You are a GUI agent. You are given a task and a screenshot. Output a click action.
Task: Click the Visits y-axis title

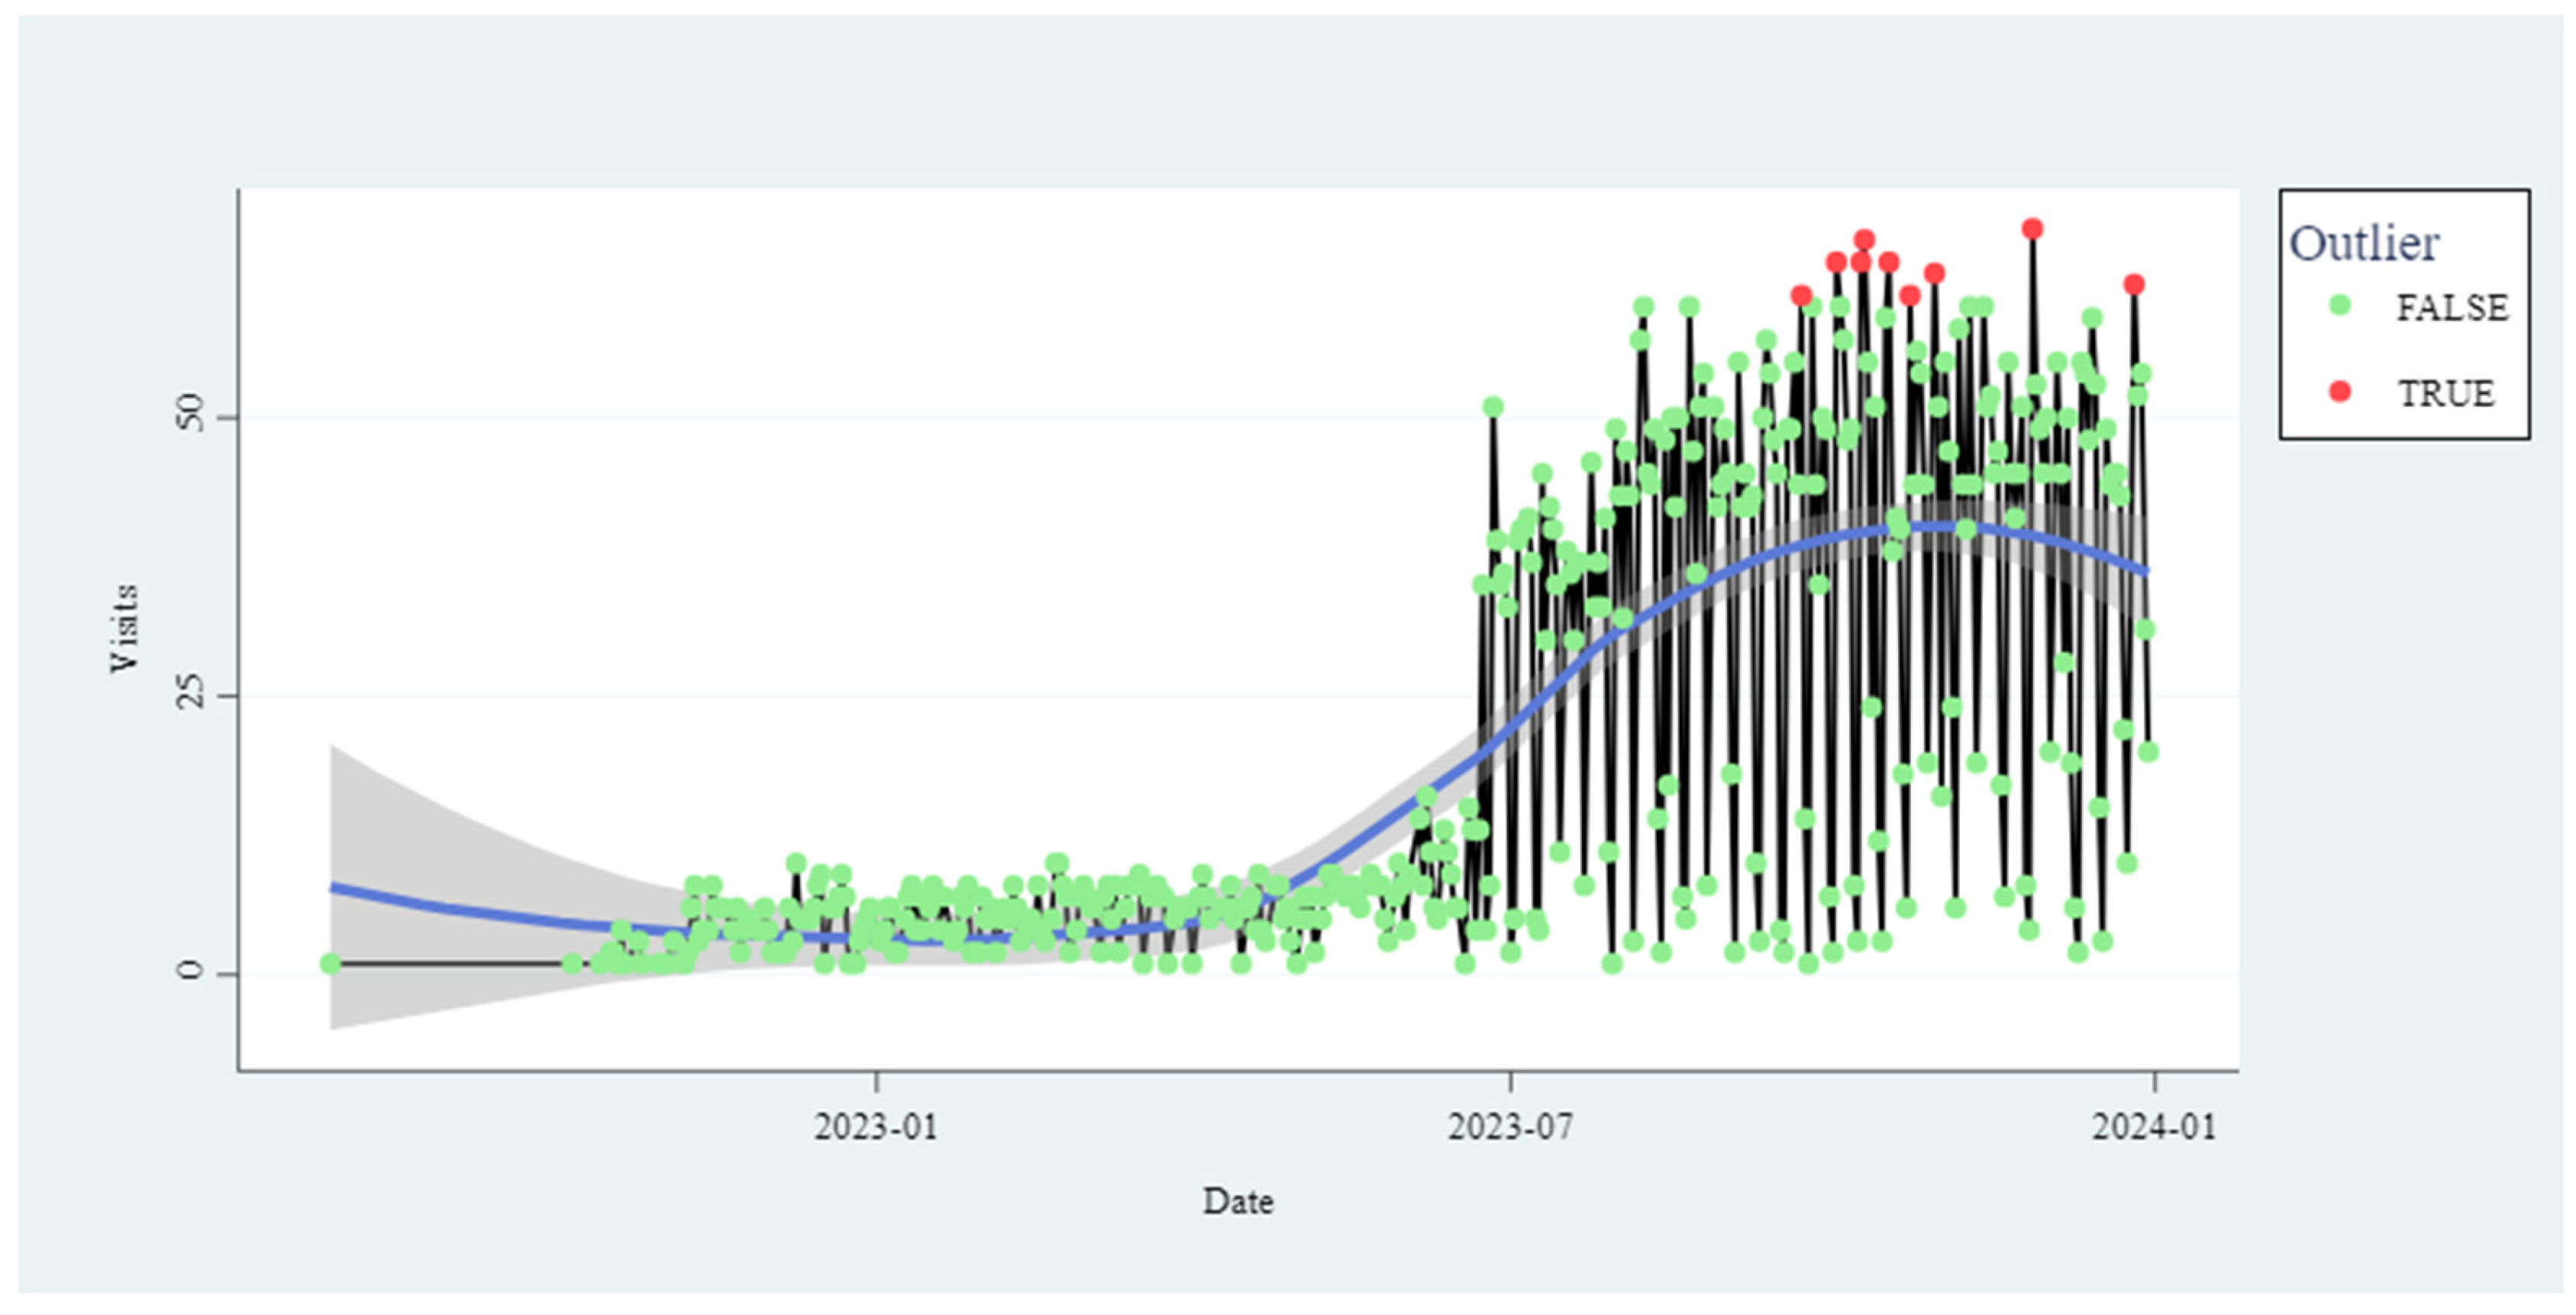pyautogui.click(x=124, y=628)
